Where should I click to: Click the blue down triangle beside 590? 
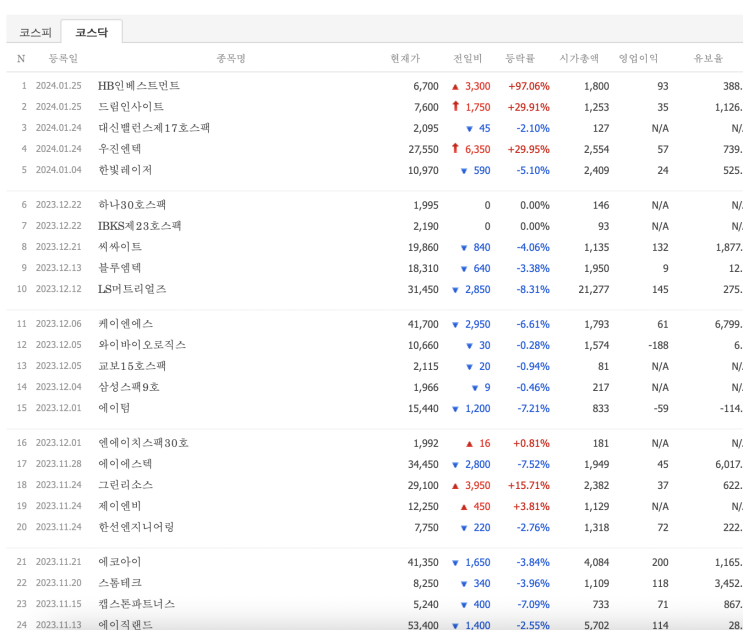pyautogui.click(x=464, y=171)
